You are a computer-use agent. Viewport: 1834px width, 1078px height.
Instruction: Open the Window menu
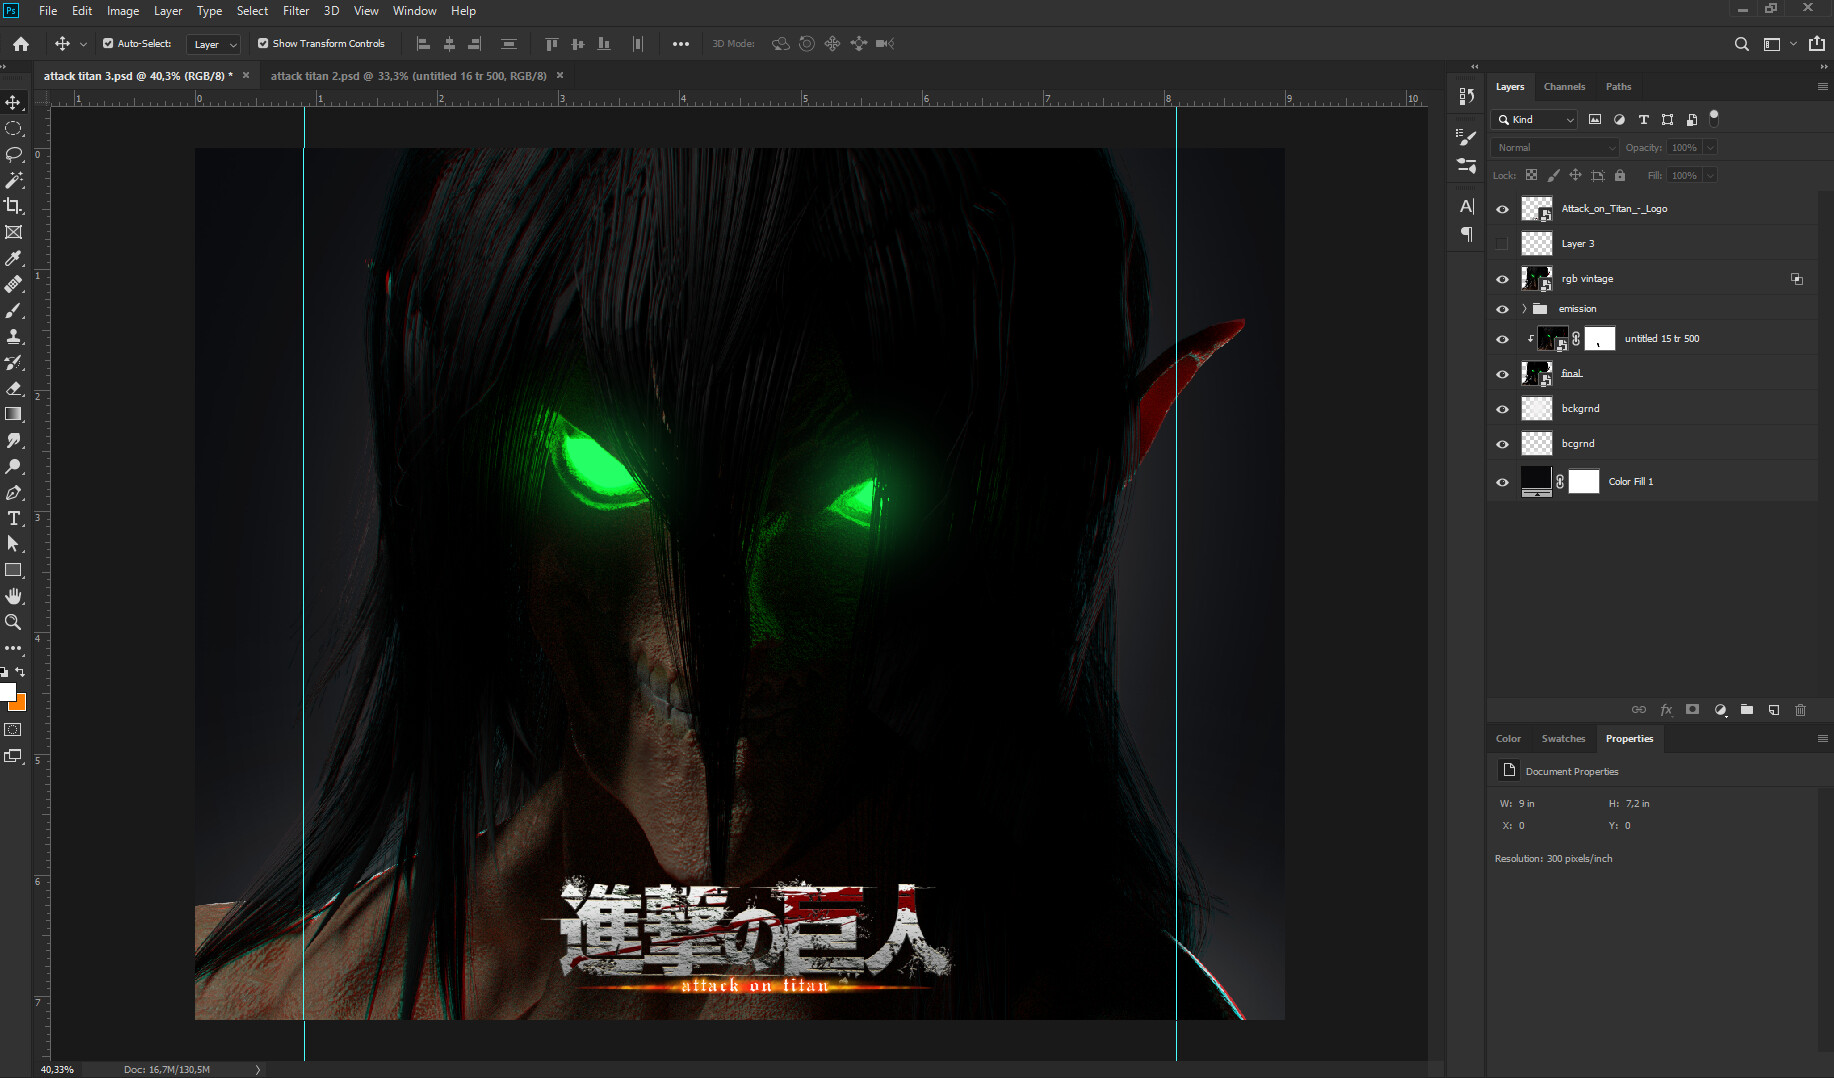pyautogui.click(x=414, y=11)
